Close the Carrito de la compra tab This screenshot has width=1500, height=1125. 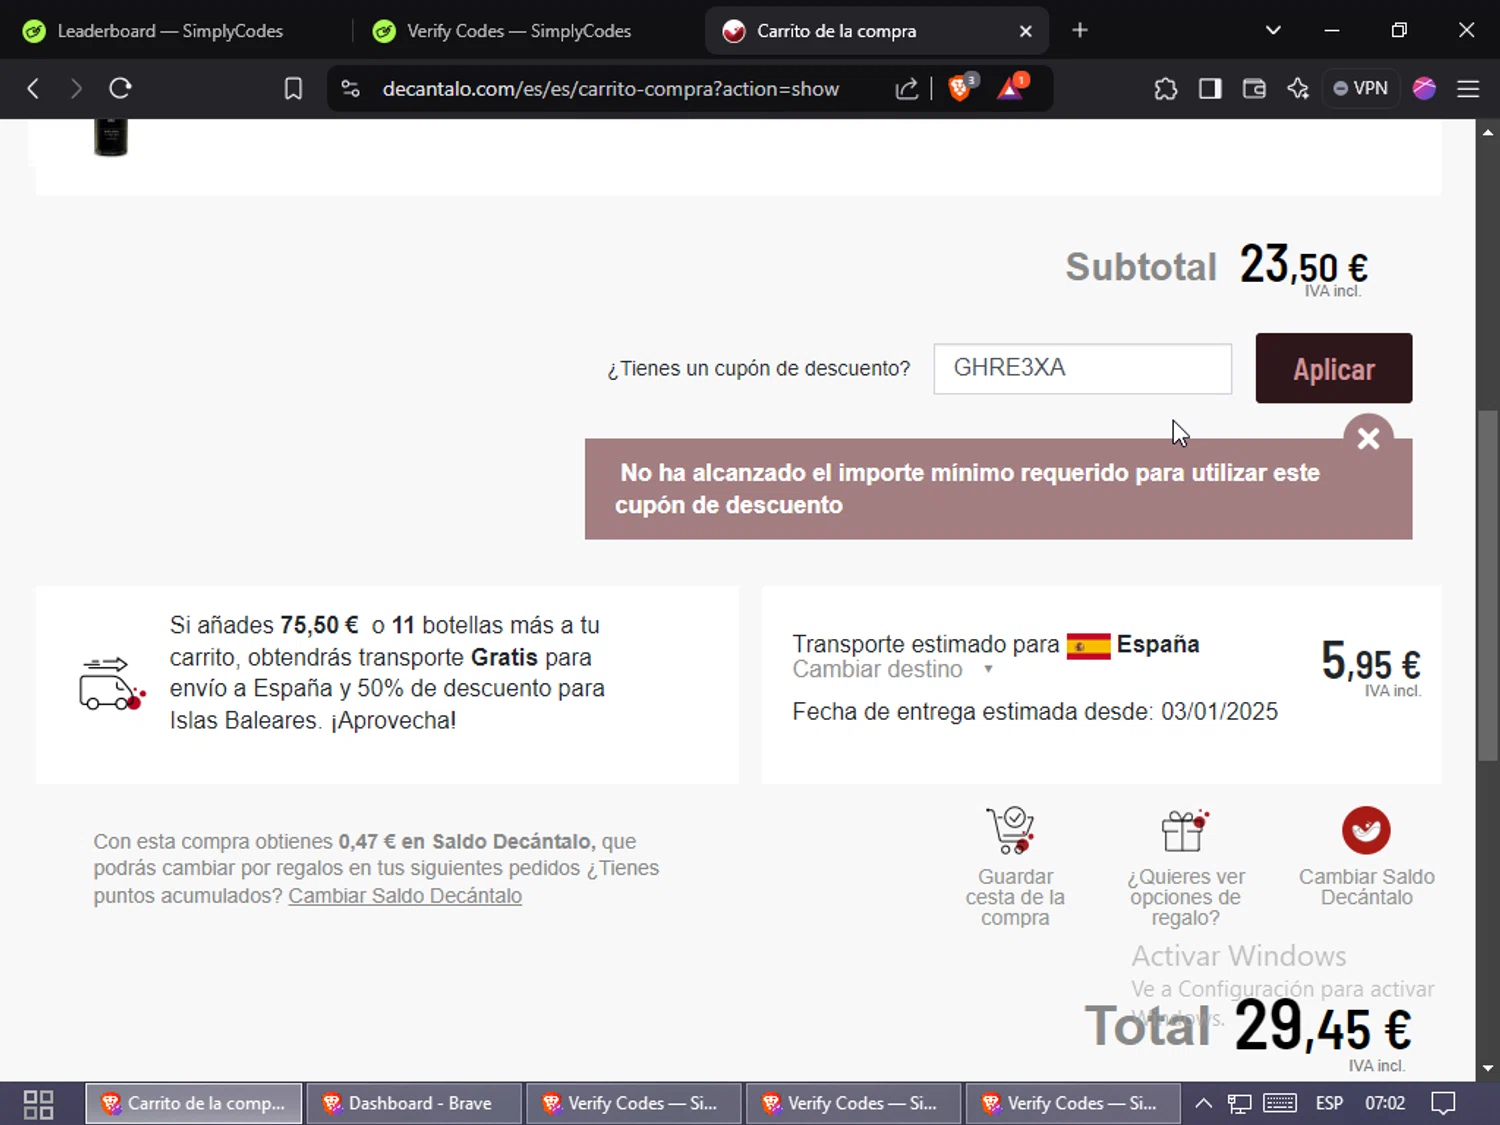click(x=1025, y=31)
